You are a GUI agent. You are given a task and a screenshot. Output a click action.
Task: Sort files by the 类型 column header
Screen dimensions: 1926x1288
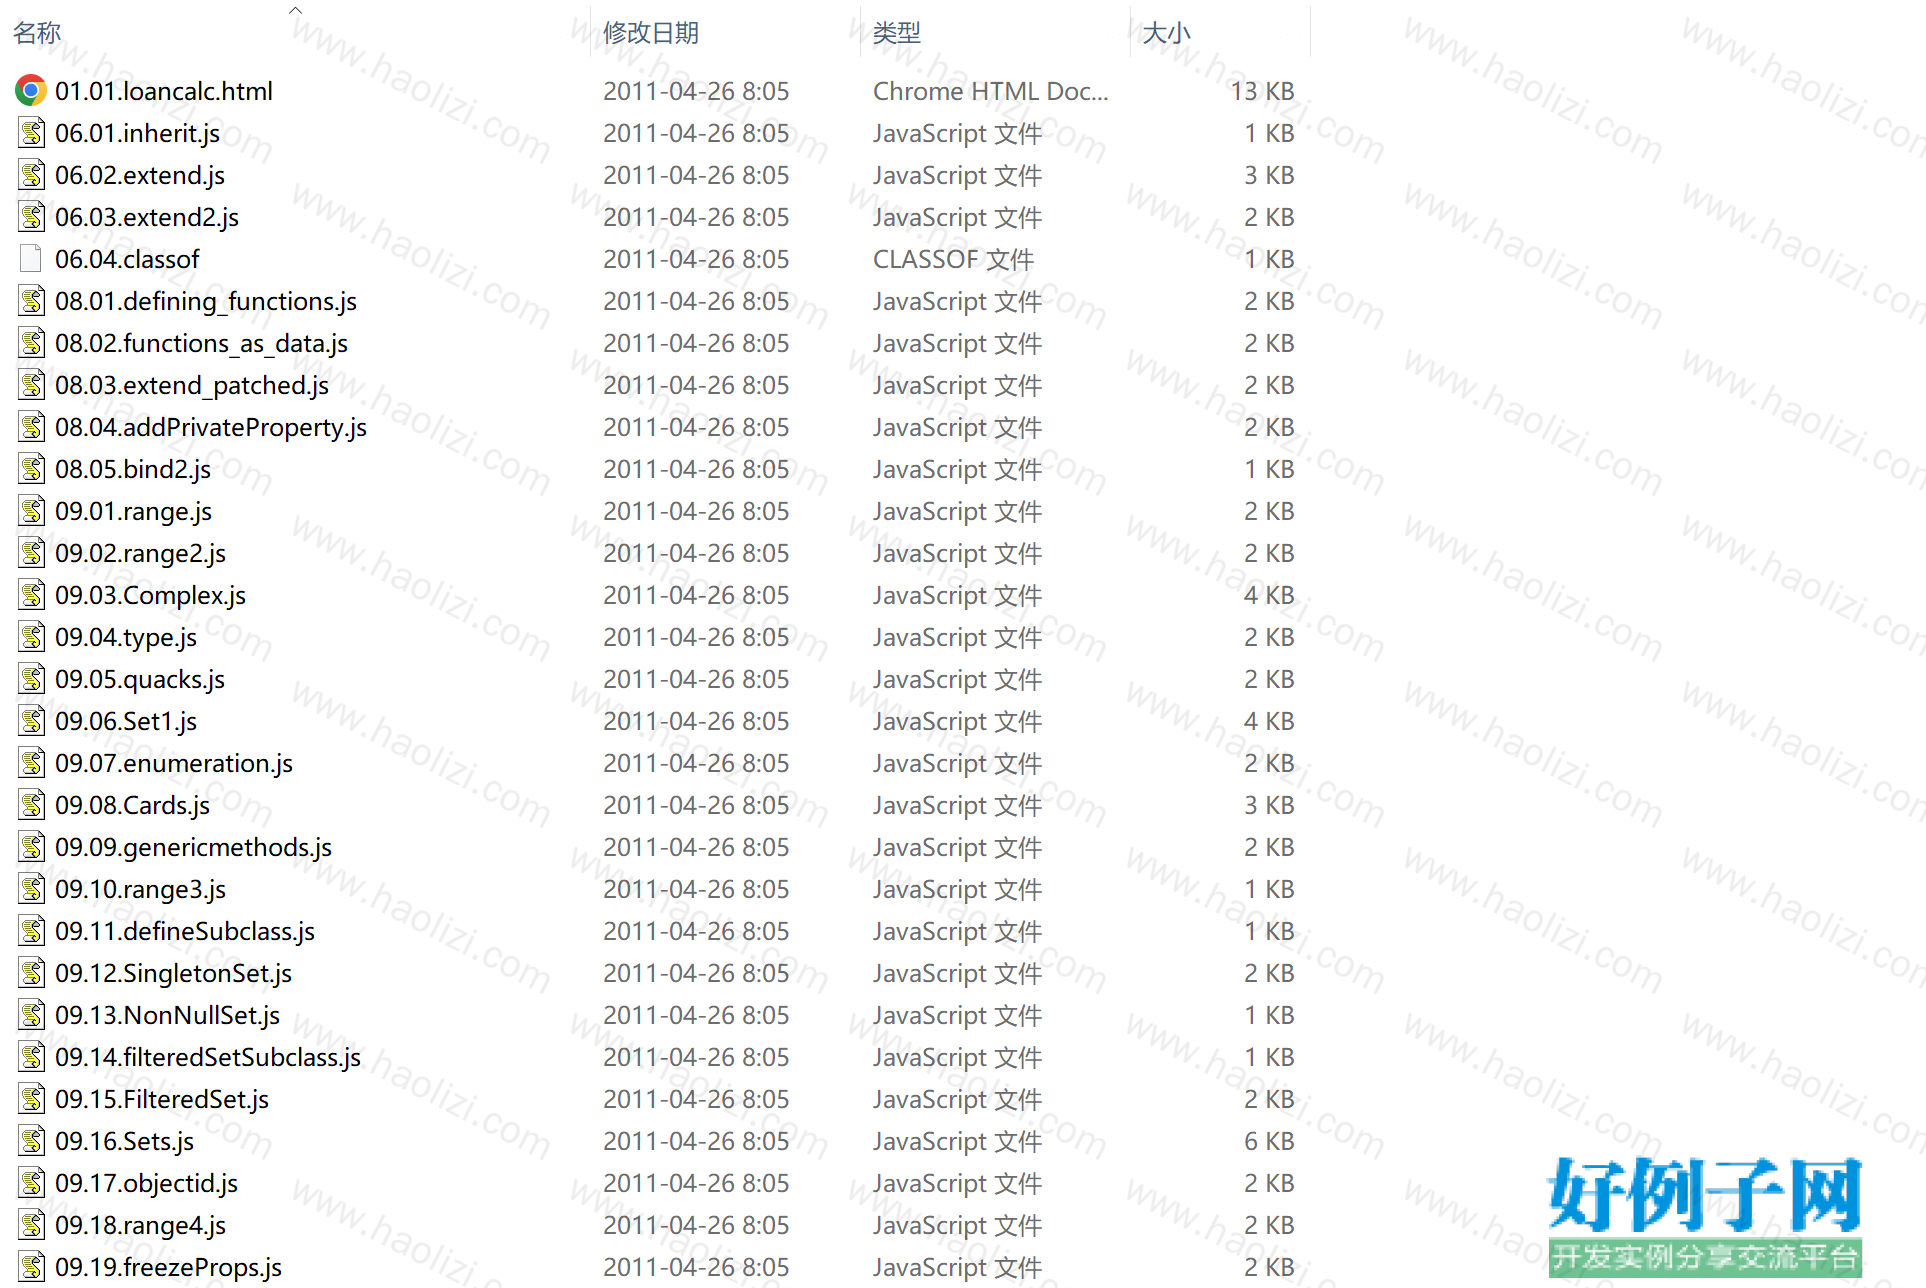pos(897,33)
